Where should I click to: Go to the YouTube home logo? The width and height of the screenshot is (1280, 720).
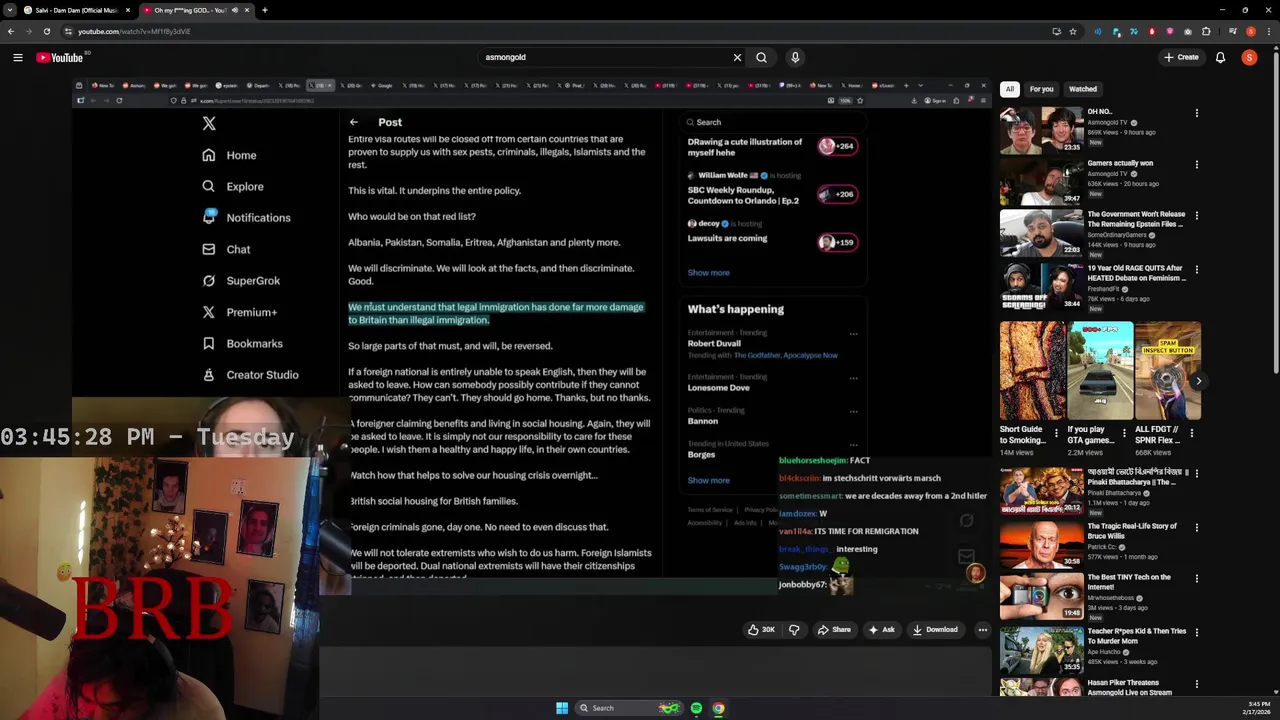click(60, 58)
